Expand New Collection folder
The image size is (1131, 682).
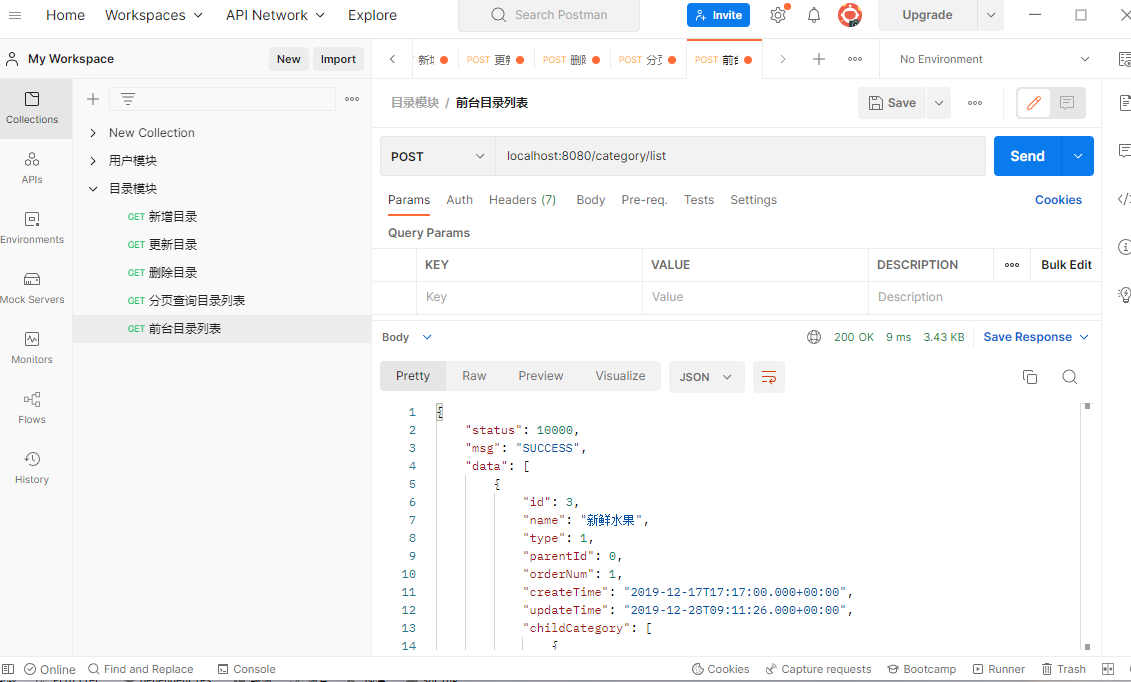coord(92,133)
